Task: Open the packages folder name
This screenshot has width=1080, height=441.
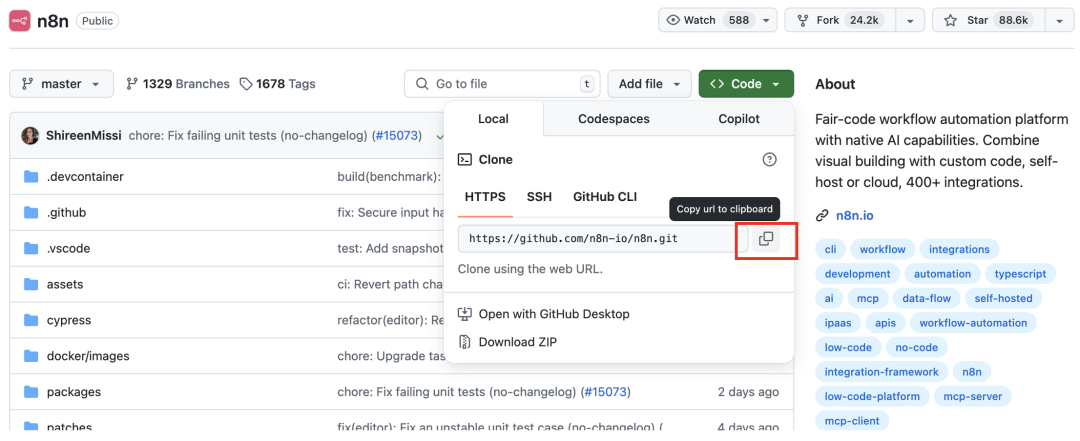Action: (x=74, y=392)
